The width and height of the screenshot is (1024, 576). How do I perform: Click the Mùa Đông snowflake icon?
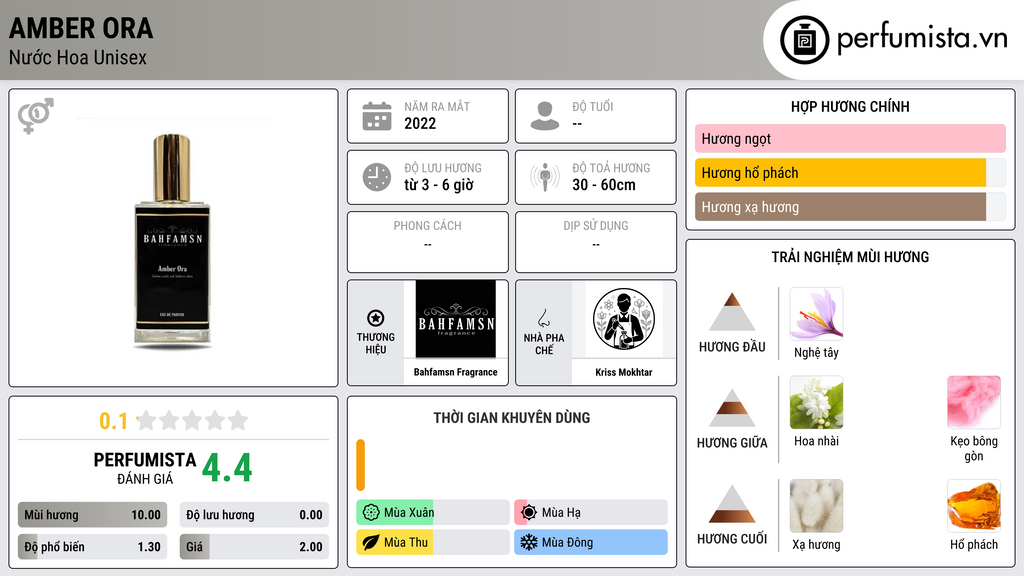click(529, 543)
